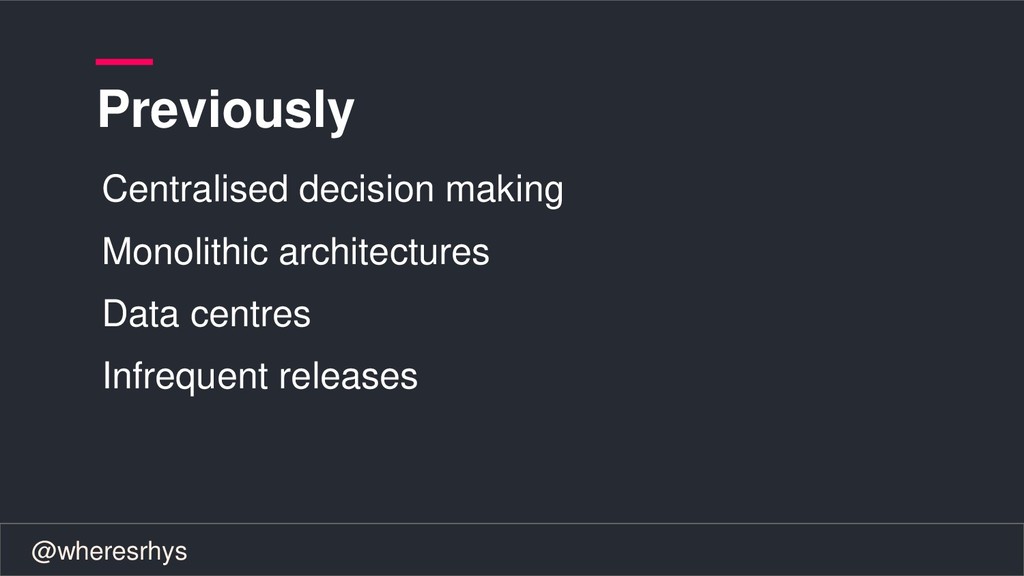1024x576 pixels.
Task: Click the word 'Infrequent'
Action: (185, 377)
